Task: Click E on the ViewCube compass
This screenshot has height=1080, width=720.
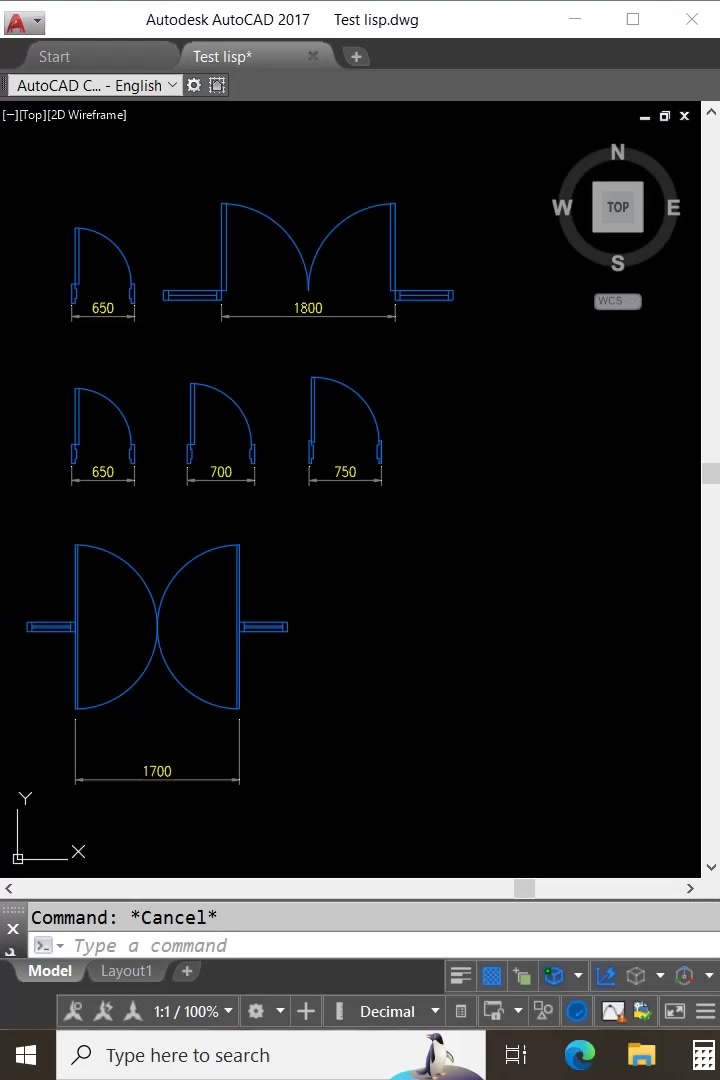Action: [673, 207]
